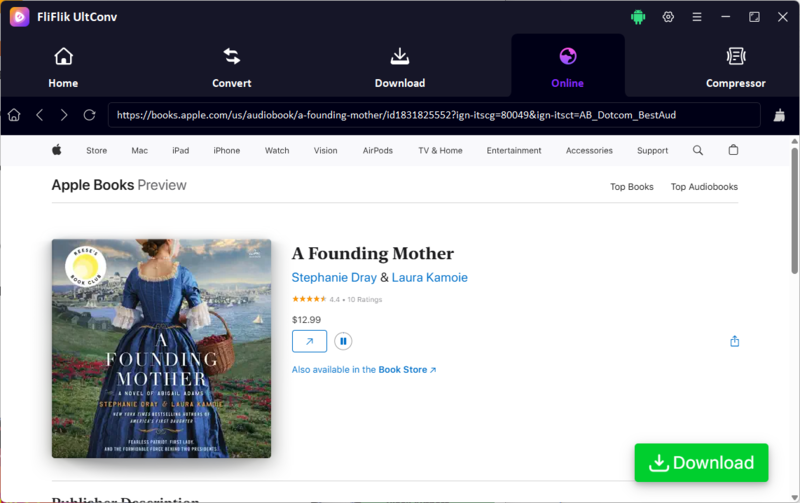This screenshot has height=503, width=800.
Task: Click the vertical page scrollbar
Action: [794, 211]
